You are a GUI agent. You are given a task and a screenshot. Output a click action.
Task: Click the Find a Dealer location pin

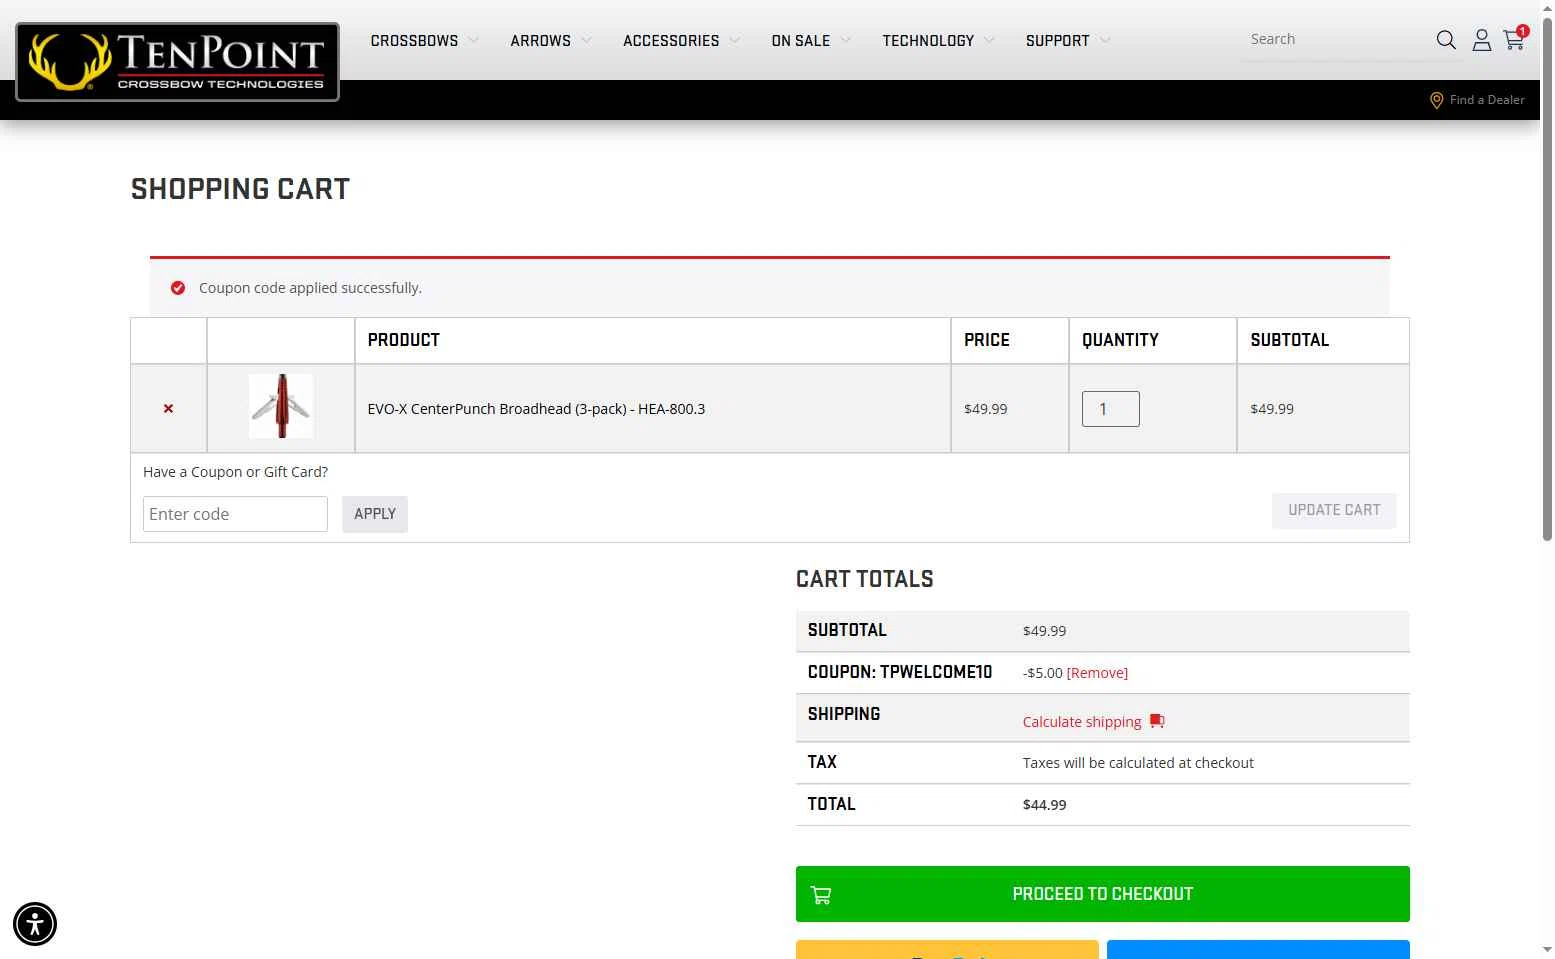point(1436,100)
